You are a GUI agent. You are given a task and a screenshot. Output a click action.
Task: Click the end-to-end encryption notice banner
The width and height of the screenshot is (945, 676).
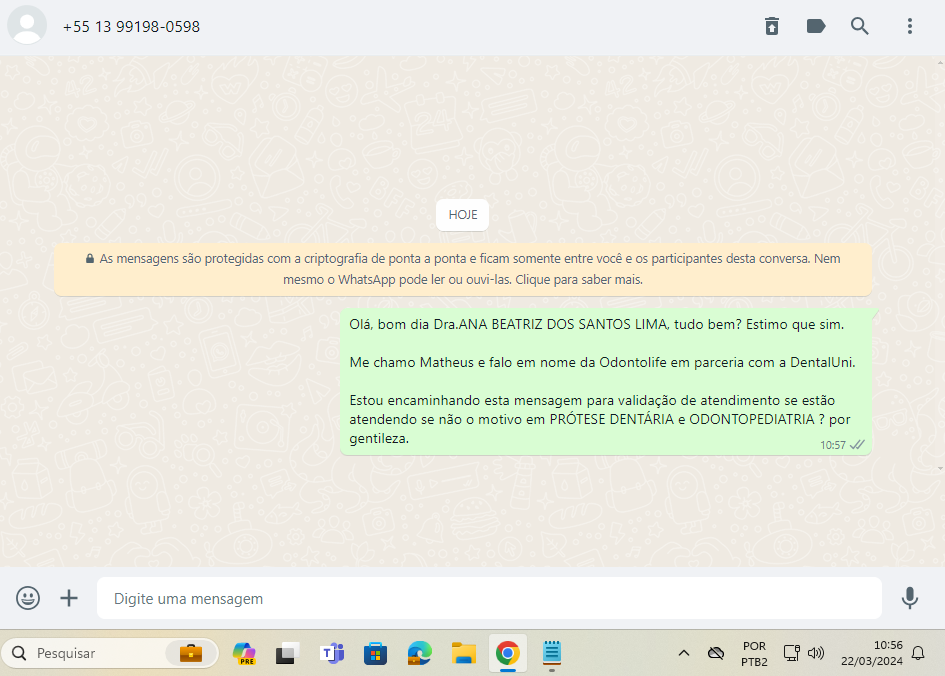(463, 269)
